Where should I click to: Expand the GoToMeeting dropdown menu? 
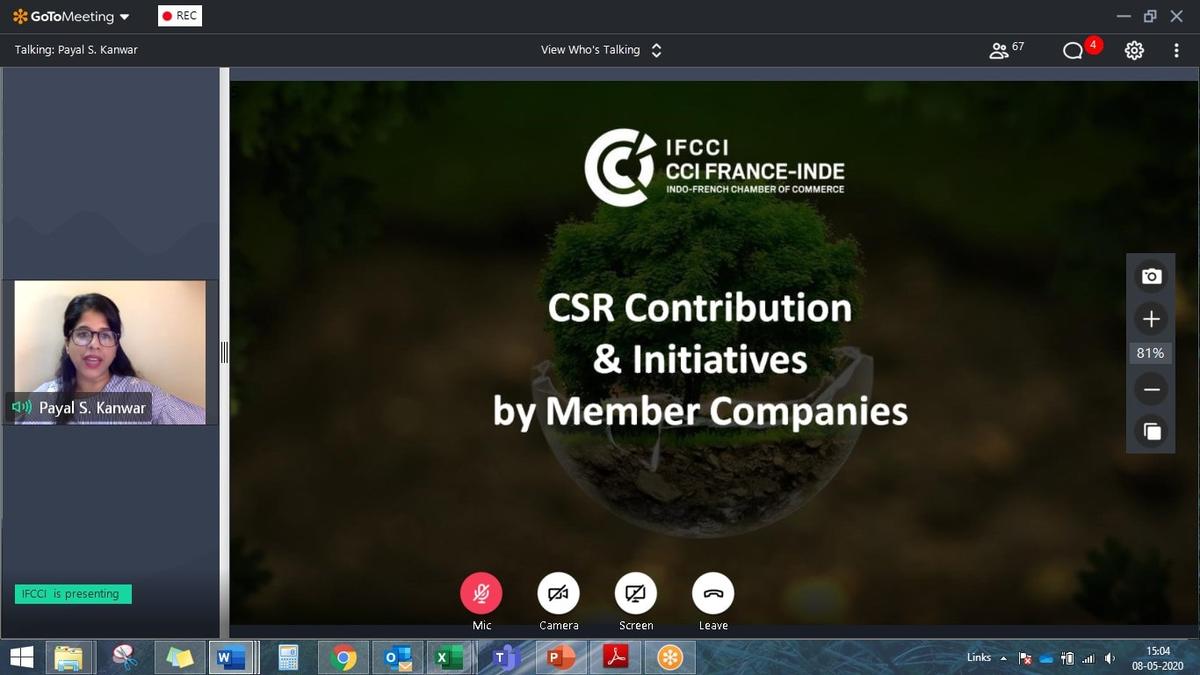[124, 17]
